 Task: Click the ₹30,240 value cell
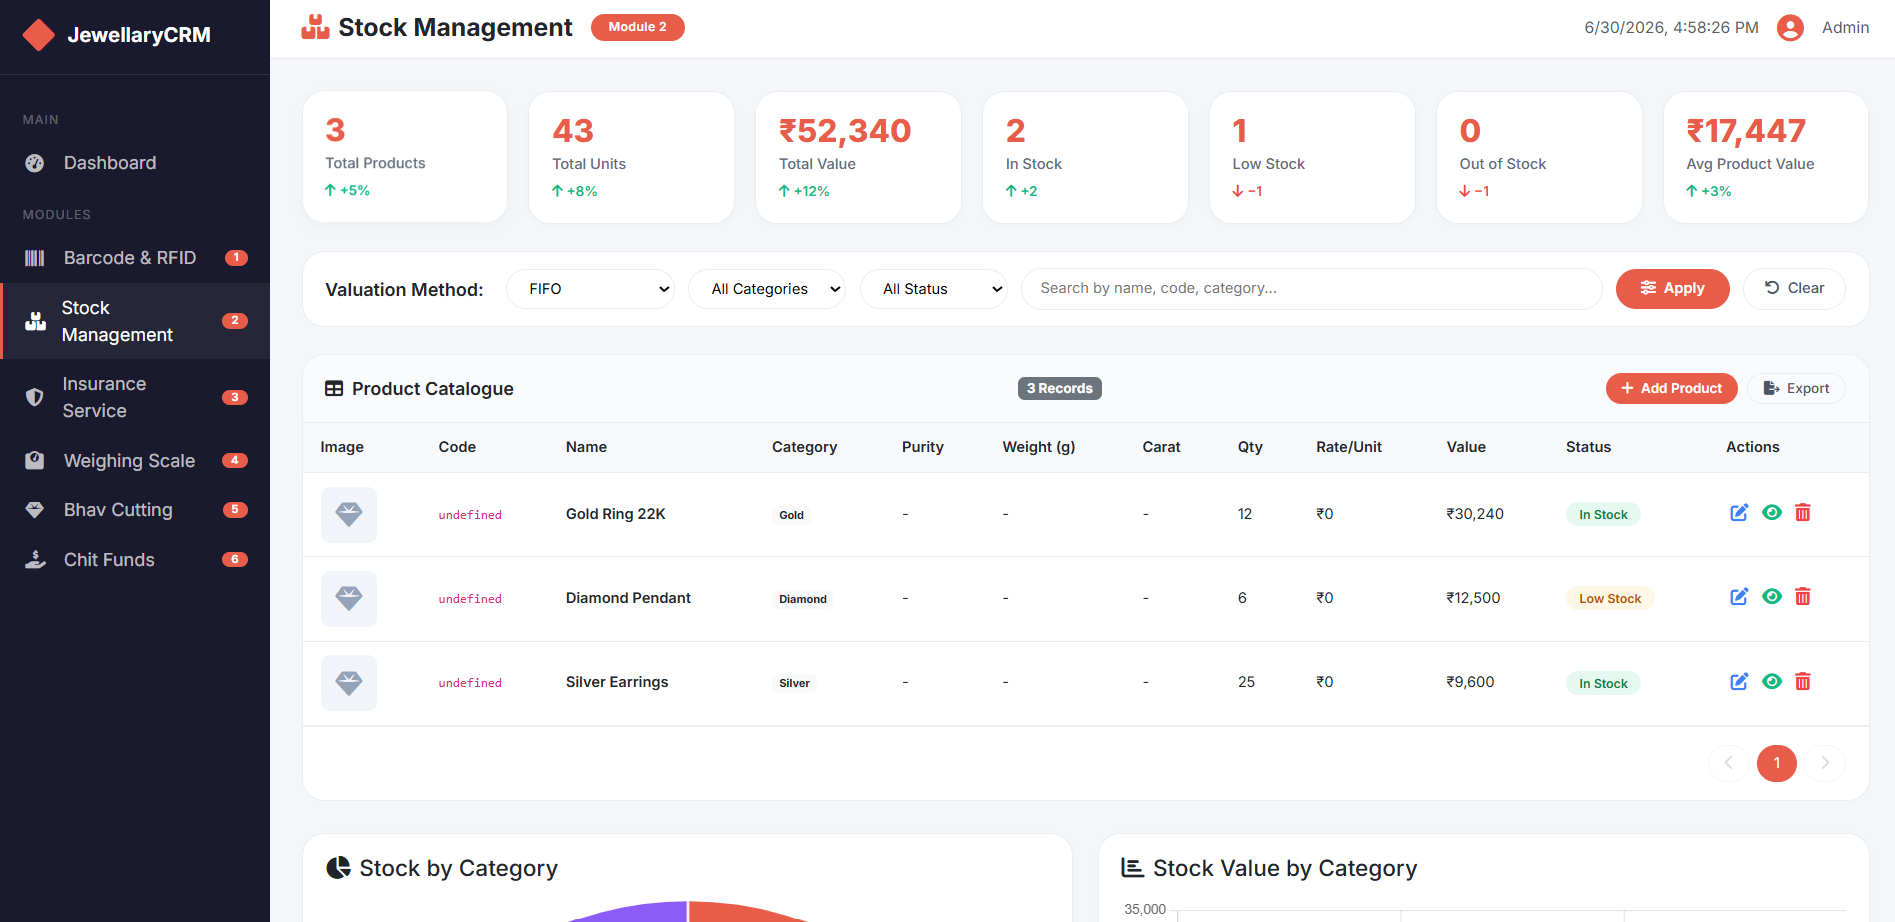1475,514
